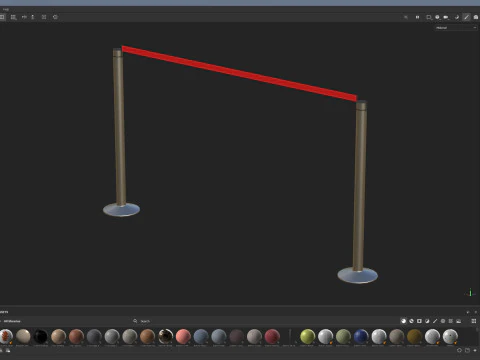Toggle the brushes filter slash icon
The height and width of the screenshot is (360, 480).
coord(435,321)
